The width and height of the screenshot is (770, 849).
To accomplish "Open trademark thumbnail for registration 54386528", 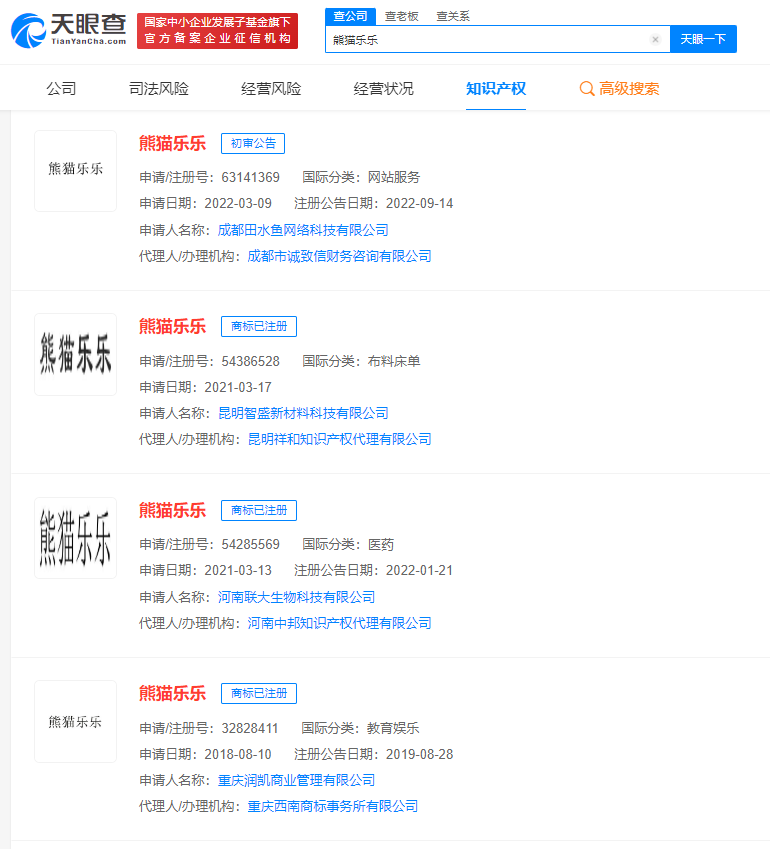I will pos(75,354).
